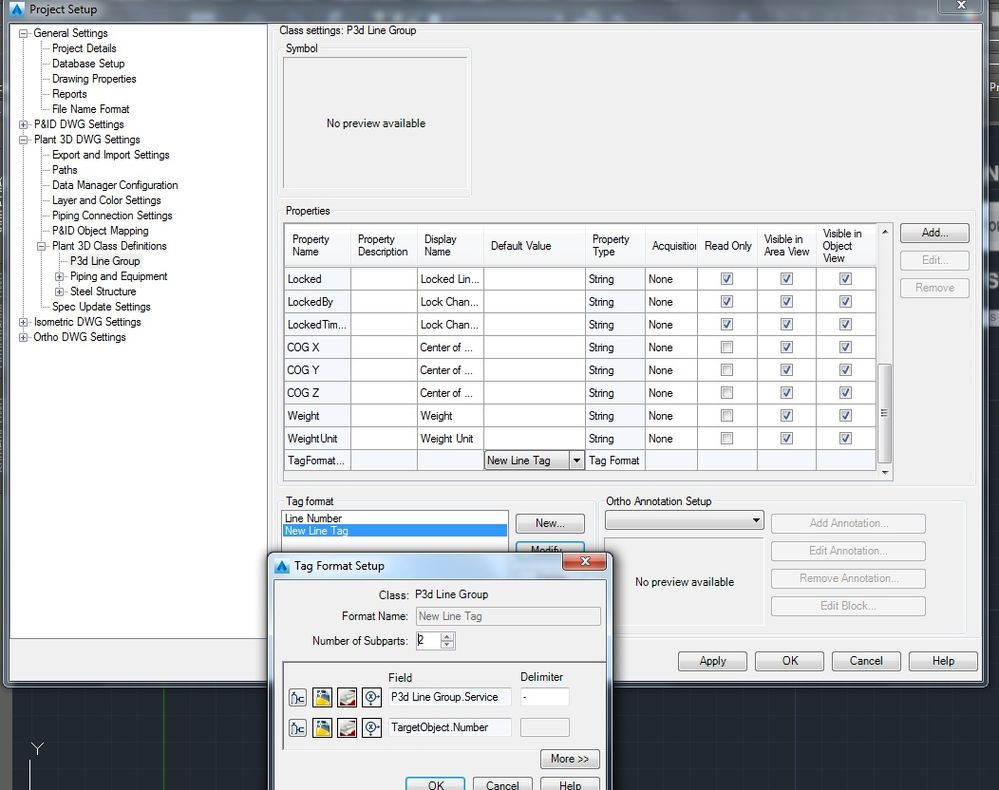The width and height of the screenshot is (999, 790).
Task: Click Select Class Properties icon for Service field
Action: coord(298,697)
